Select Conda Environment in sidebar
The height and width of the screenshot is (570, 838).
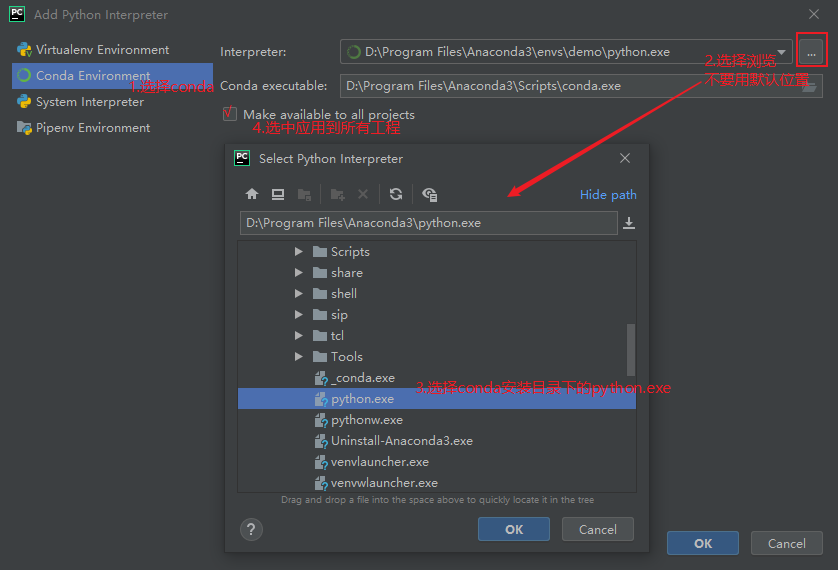[x=112, y=75]
